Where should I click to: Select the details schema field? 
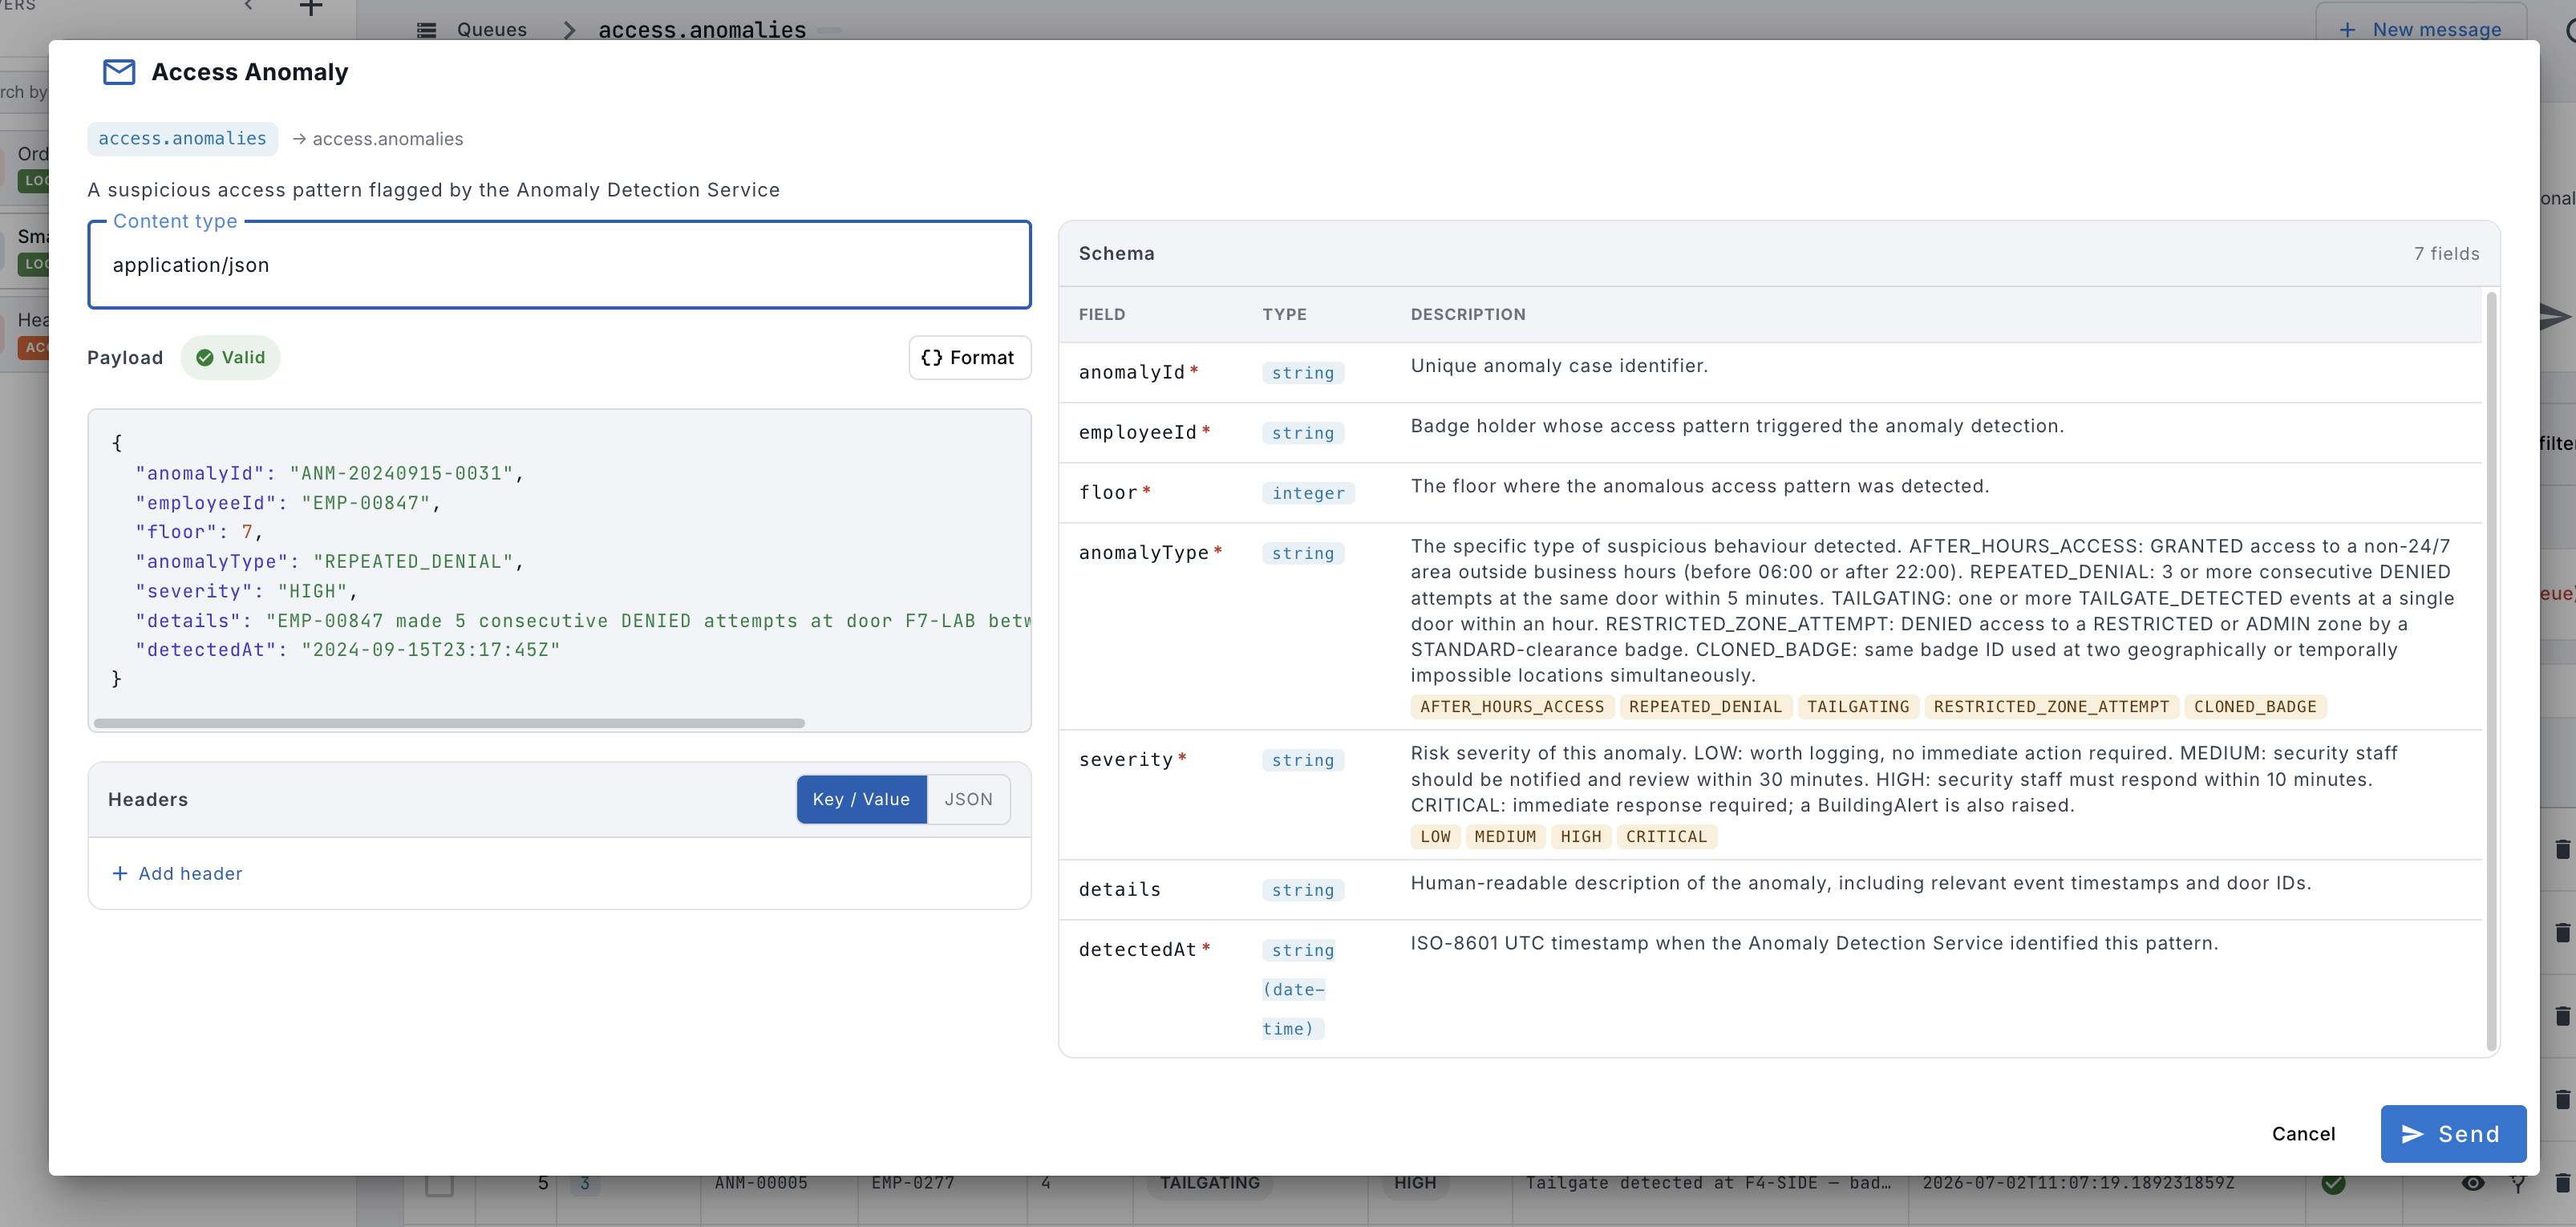(x=1770, y=889)
